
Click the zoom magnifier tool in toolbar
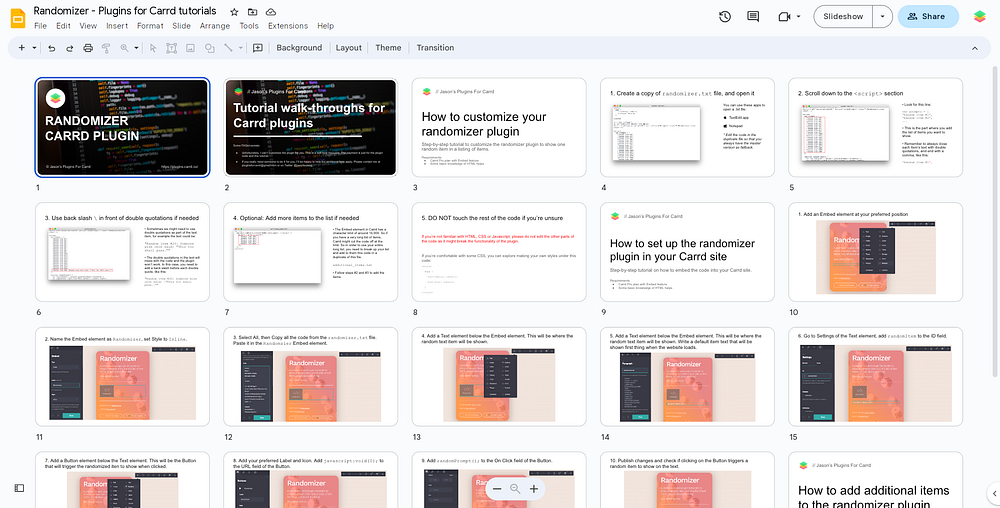click(124, 48)
